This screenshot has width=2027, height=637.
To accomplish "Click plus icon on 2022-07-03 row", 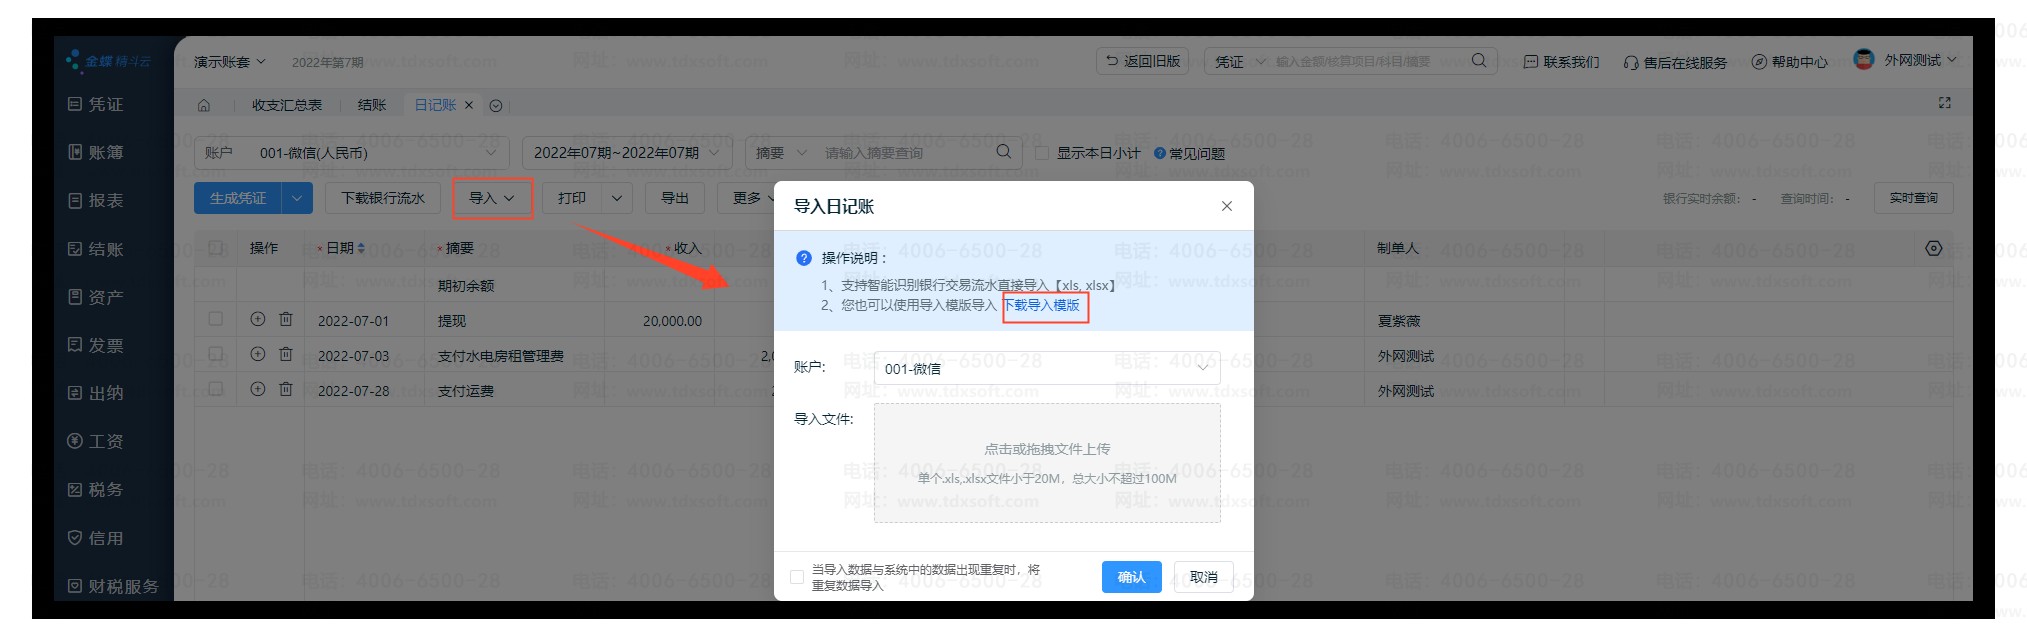I will pyautogui.click(x=257, y=354).
